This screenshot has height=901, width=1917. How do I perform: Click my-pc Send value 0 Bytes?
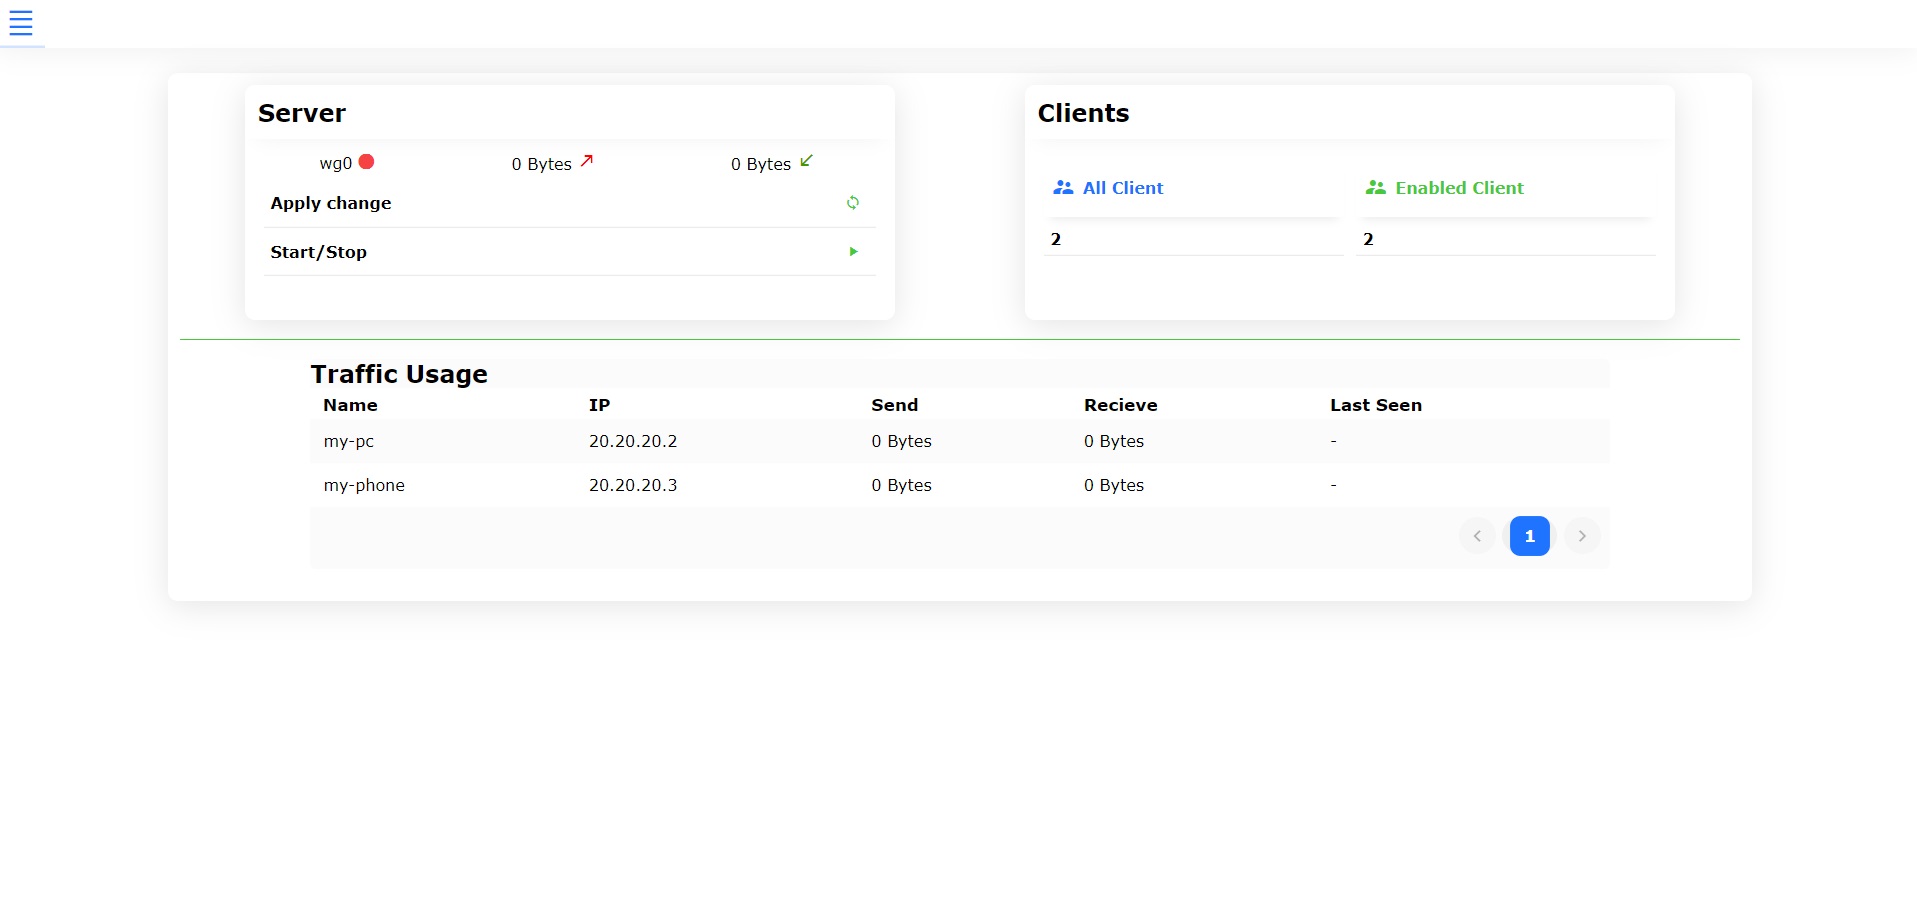(901, 441)
